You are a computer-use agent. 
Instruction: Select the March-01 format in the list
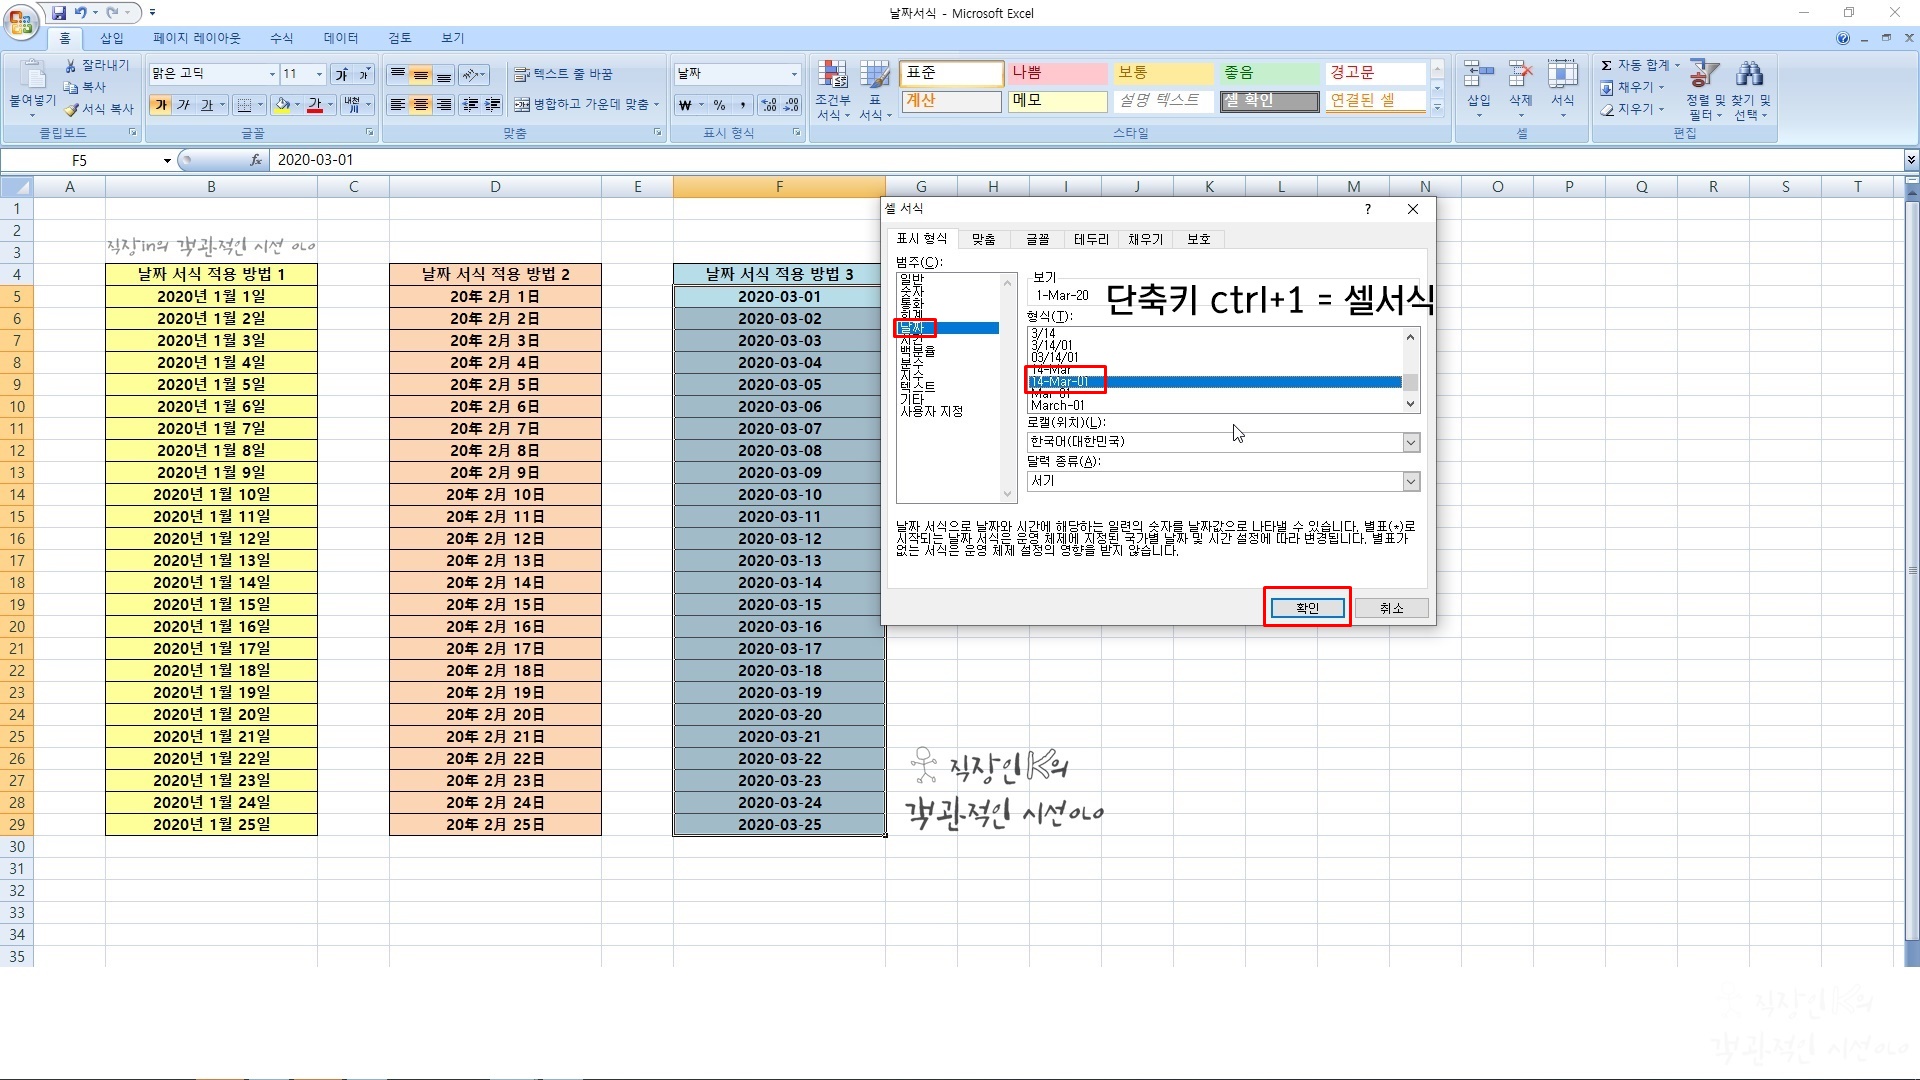coord(1058,405)
